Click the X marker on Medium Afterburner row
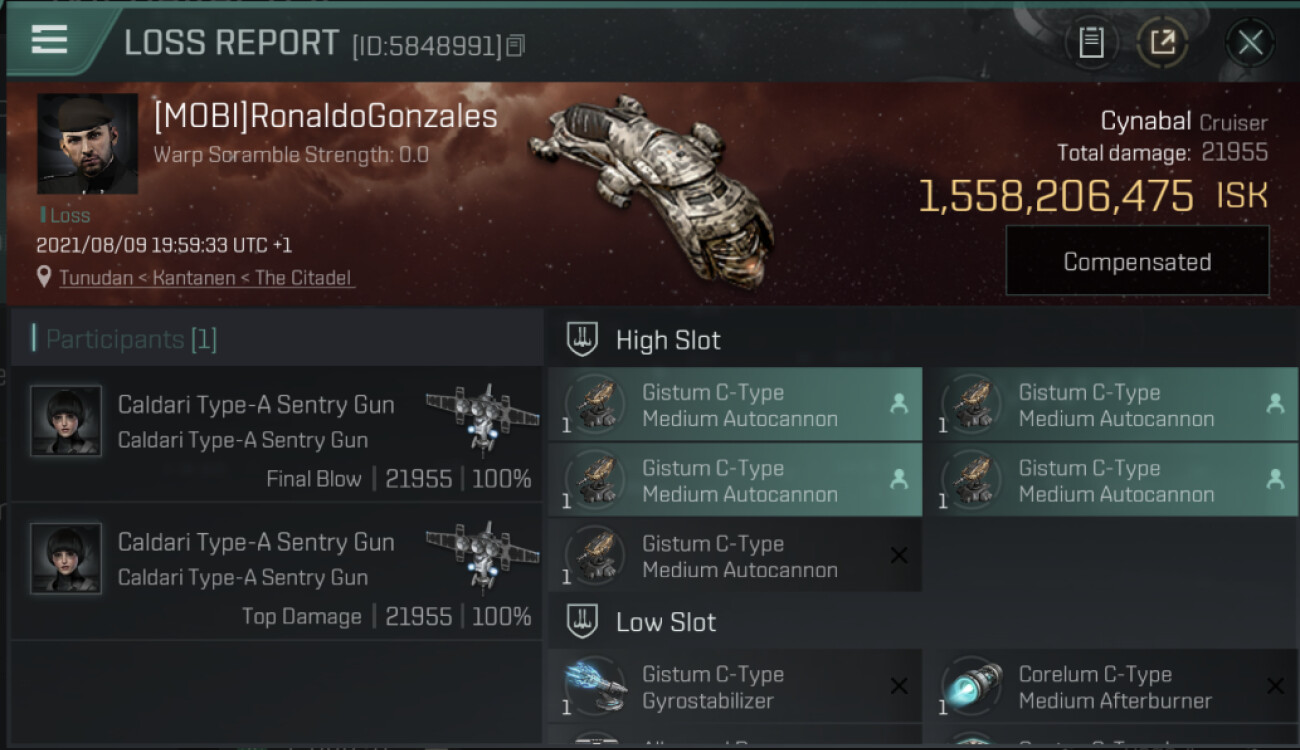The width and height of the screenshot is (1300, 750). pos(1275,686)
